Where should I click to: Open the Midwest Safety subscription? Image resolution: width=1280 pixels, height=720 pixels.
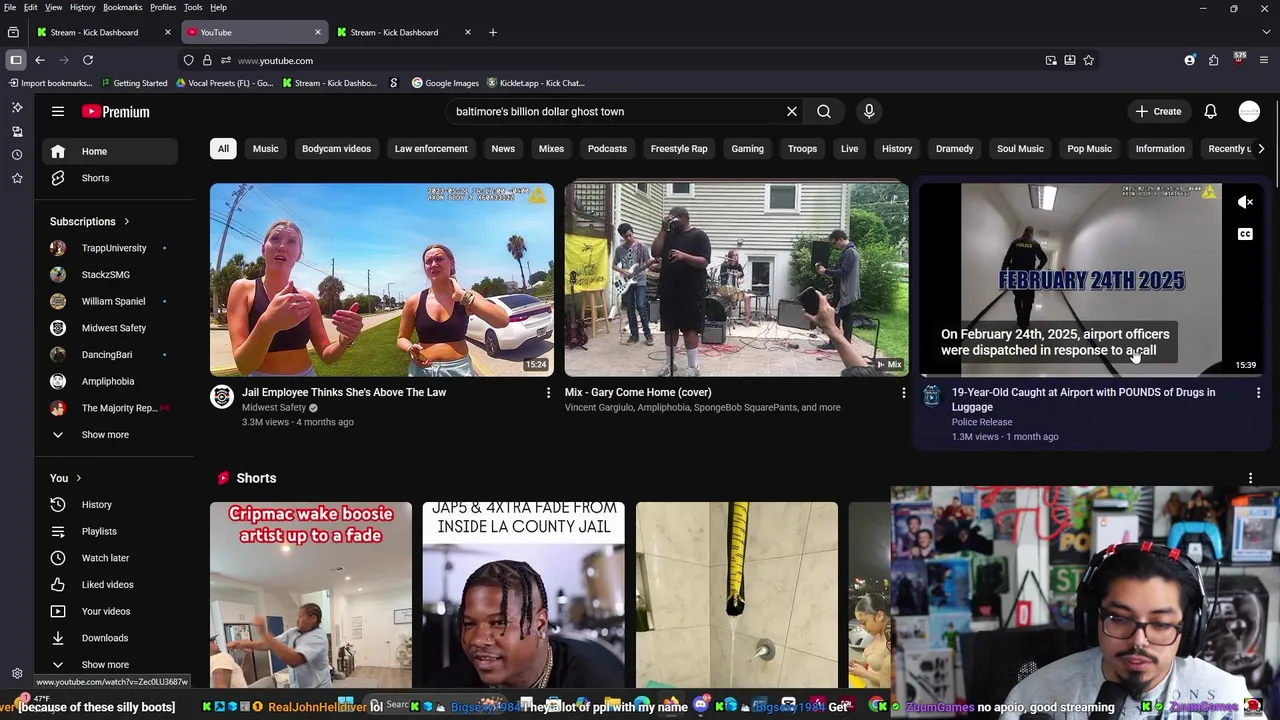coord(110,328)
